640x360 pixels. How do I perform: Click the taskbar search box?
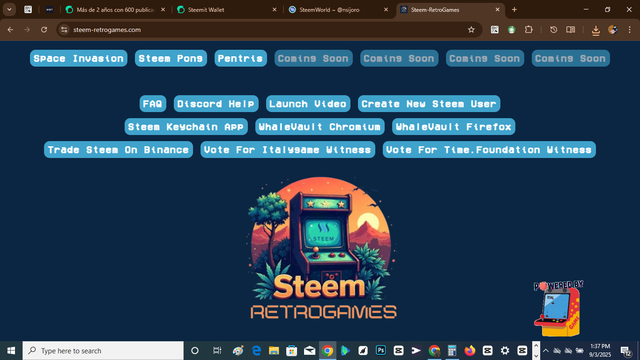pos(103,351)
